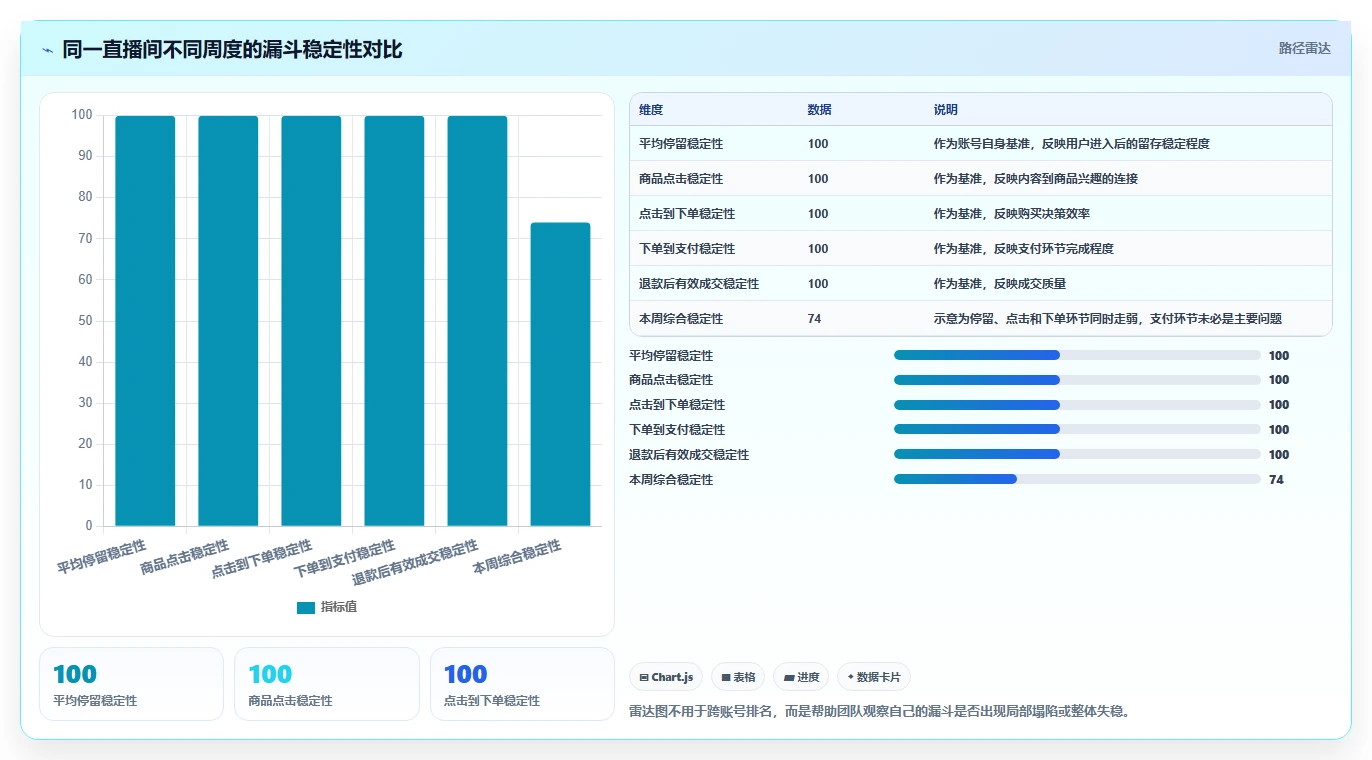The height and width of the screenshot is (760, 1372).
Task: Click the x-axis label 商品点击稳定性
Action: click(184, 557)
